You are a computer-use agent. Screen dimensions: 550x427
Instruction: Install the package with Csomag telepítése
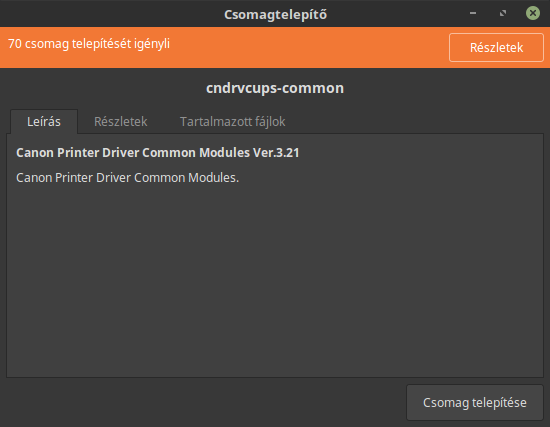click(475, 402)
